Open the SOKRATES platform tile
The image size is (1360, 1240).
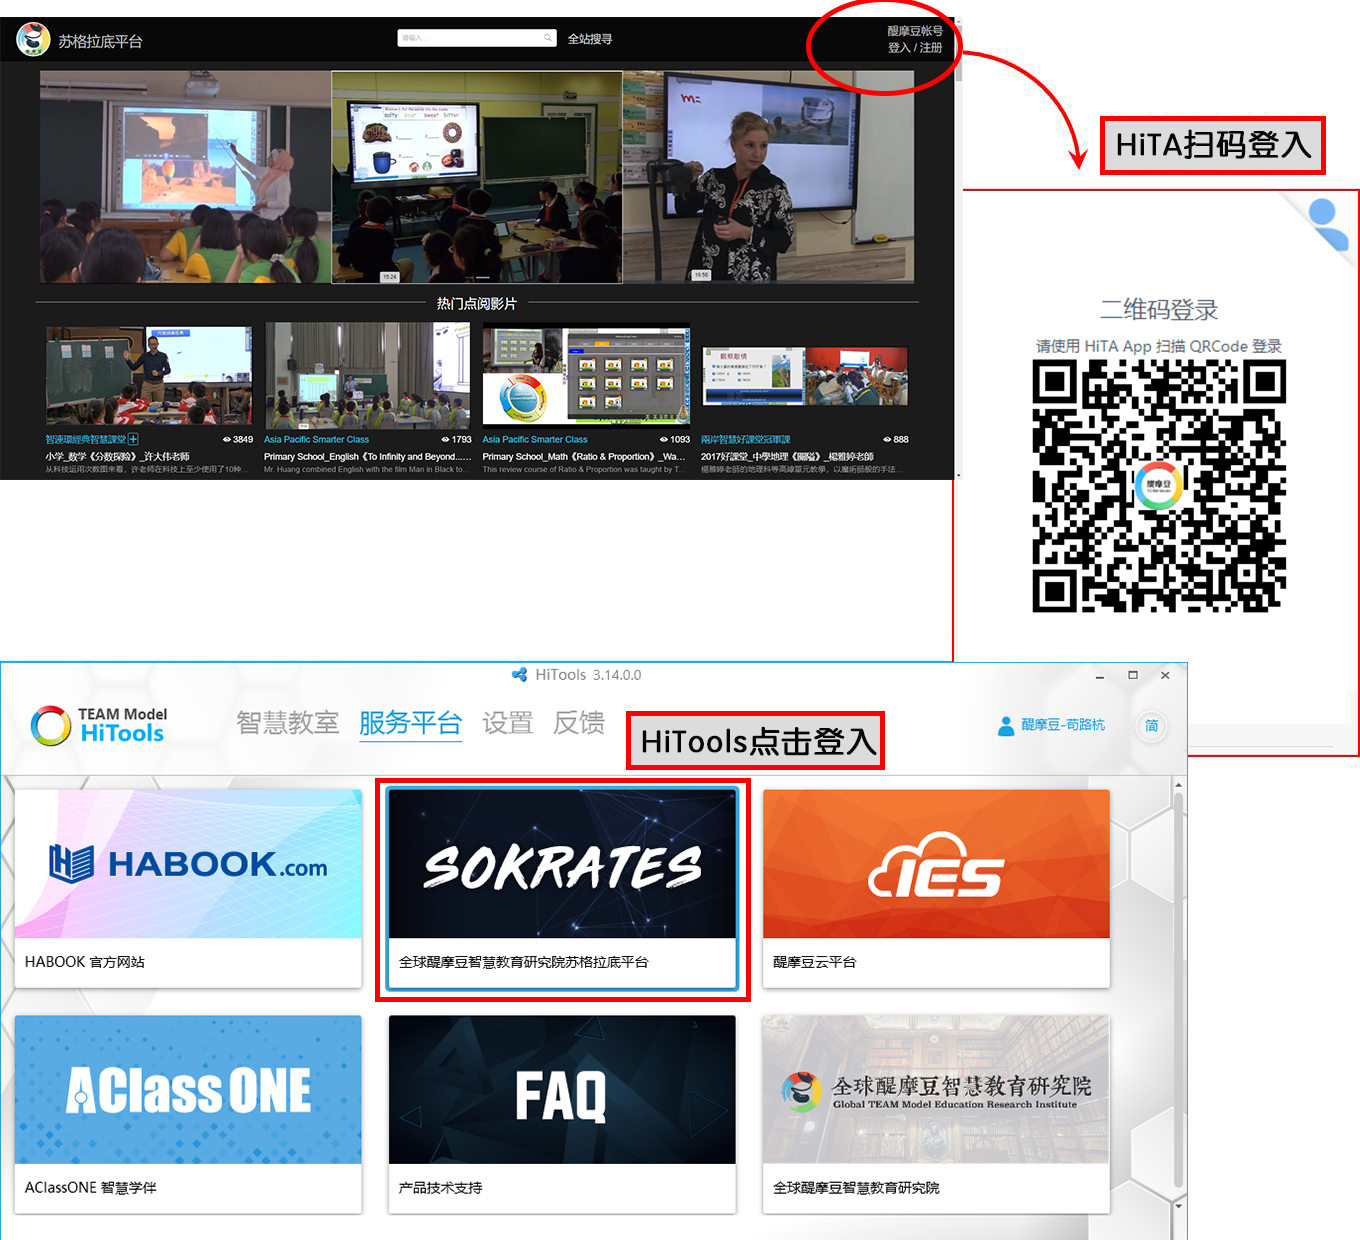[562, 887]
